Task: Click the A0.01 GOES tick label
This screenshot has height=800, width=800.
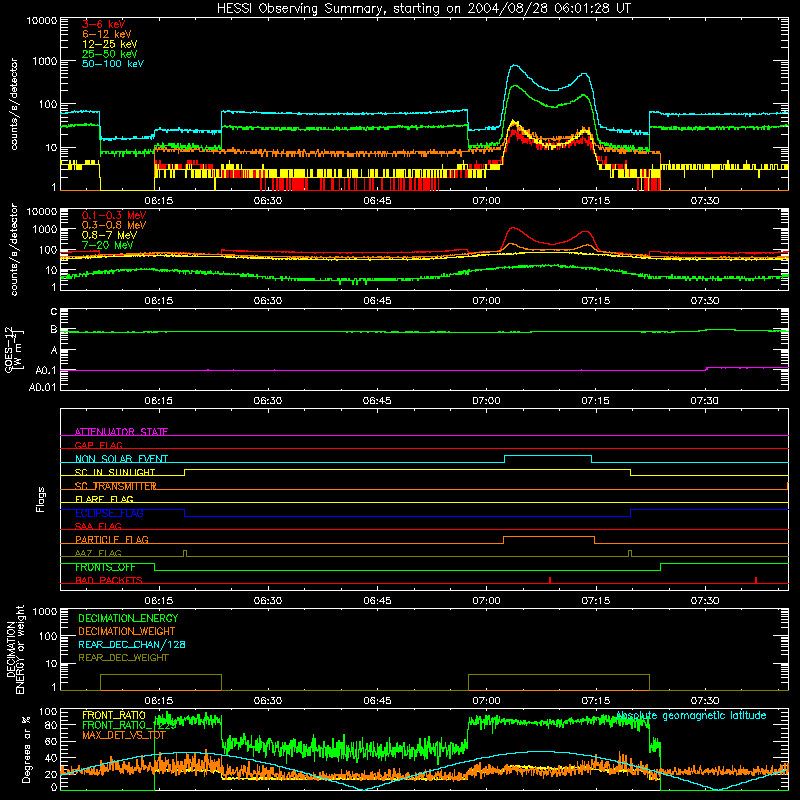Action: (43, 387)
